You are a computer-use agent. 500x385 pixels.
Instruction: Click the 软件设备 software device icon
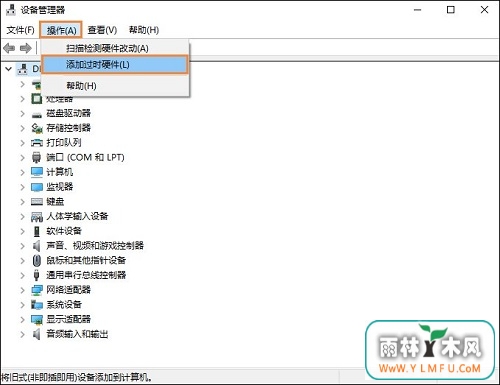click(x=37, y=231)
